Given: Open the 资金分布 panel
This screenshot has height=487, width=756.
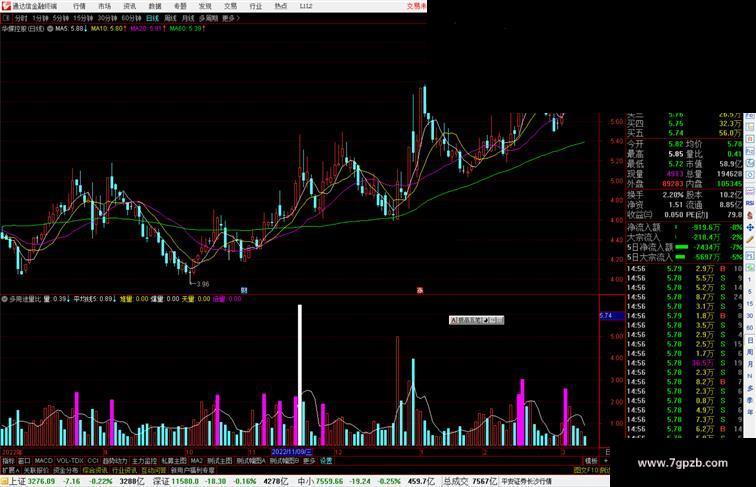Looking at the screenshot, I should click(66, 470).
